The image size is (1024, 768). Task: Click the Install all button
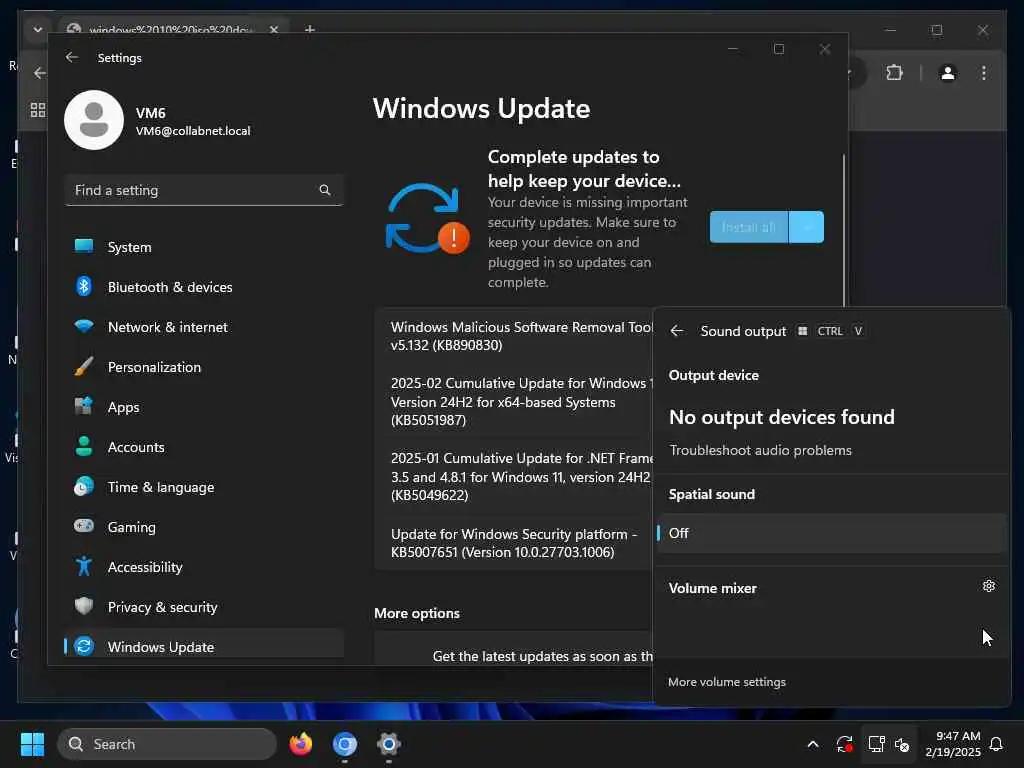pos(749,227)
